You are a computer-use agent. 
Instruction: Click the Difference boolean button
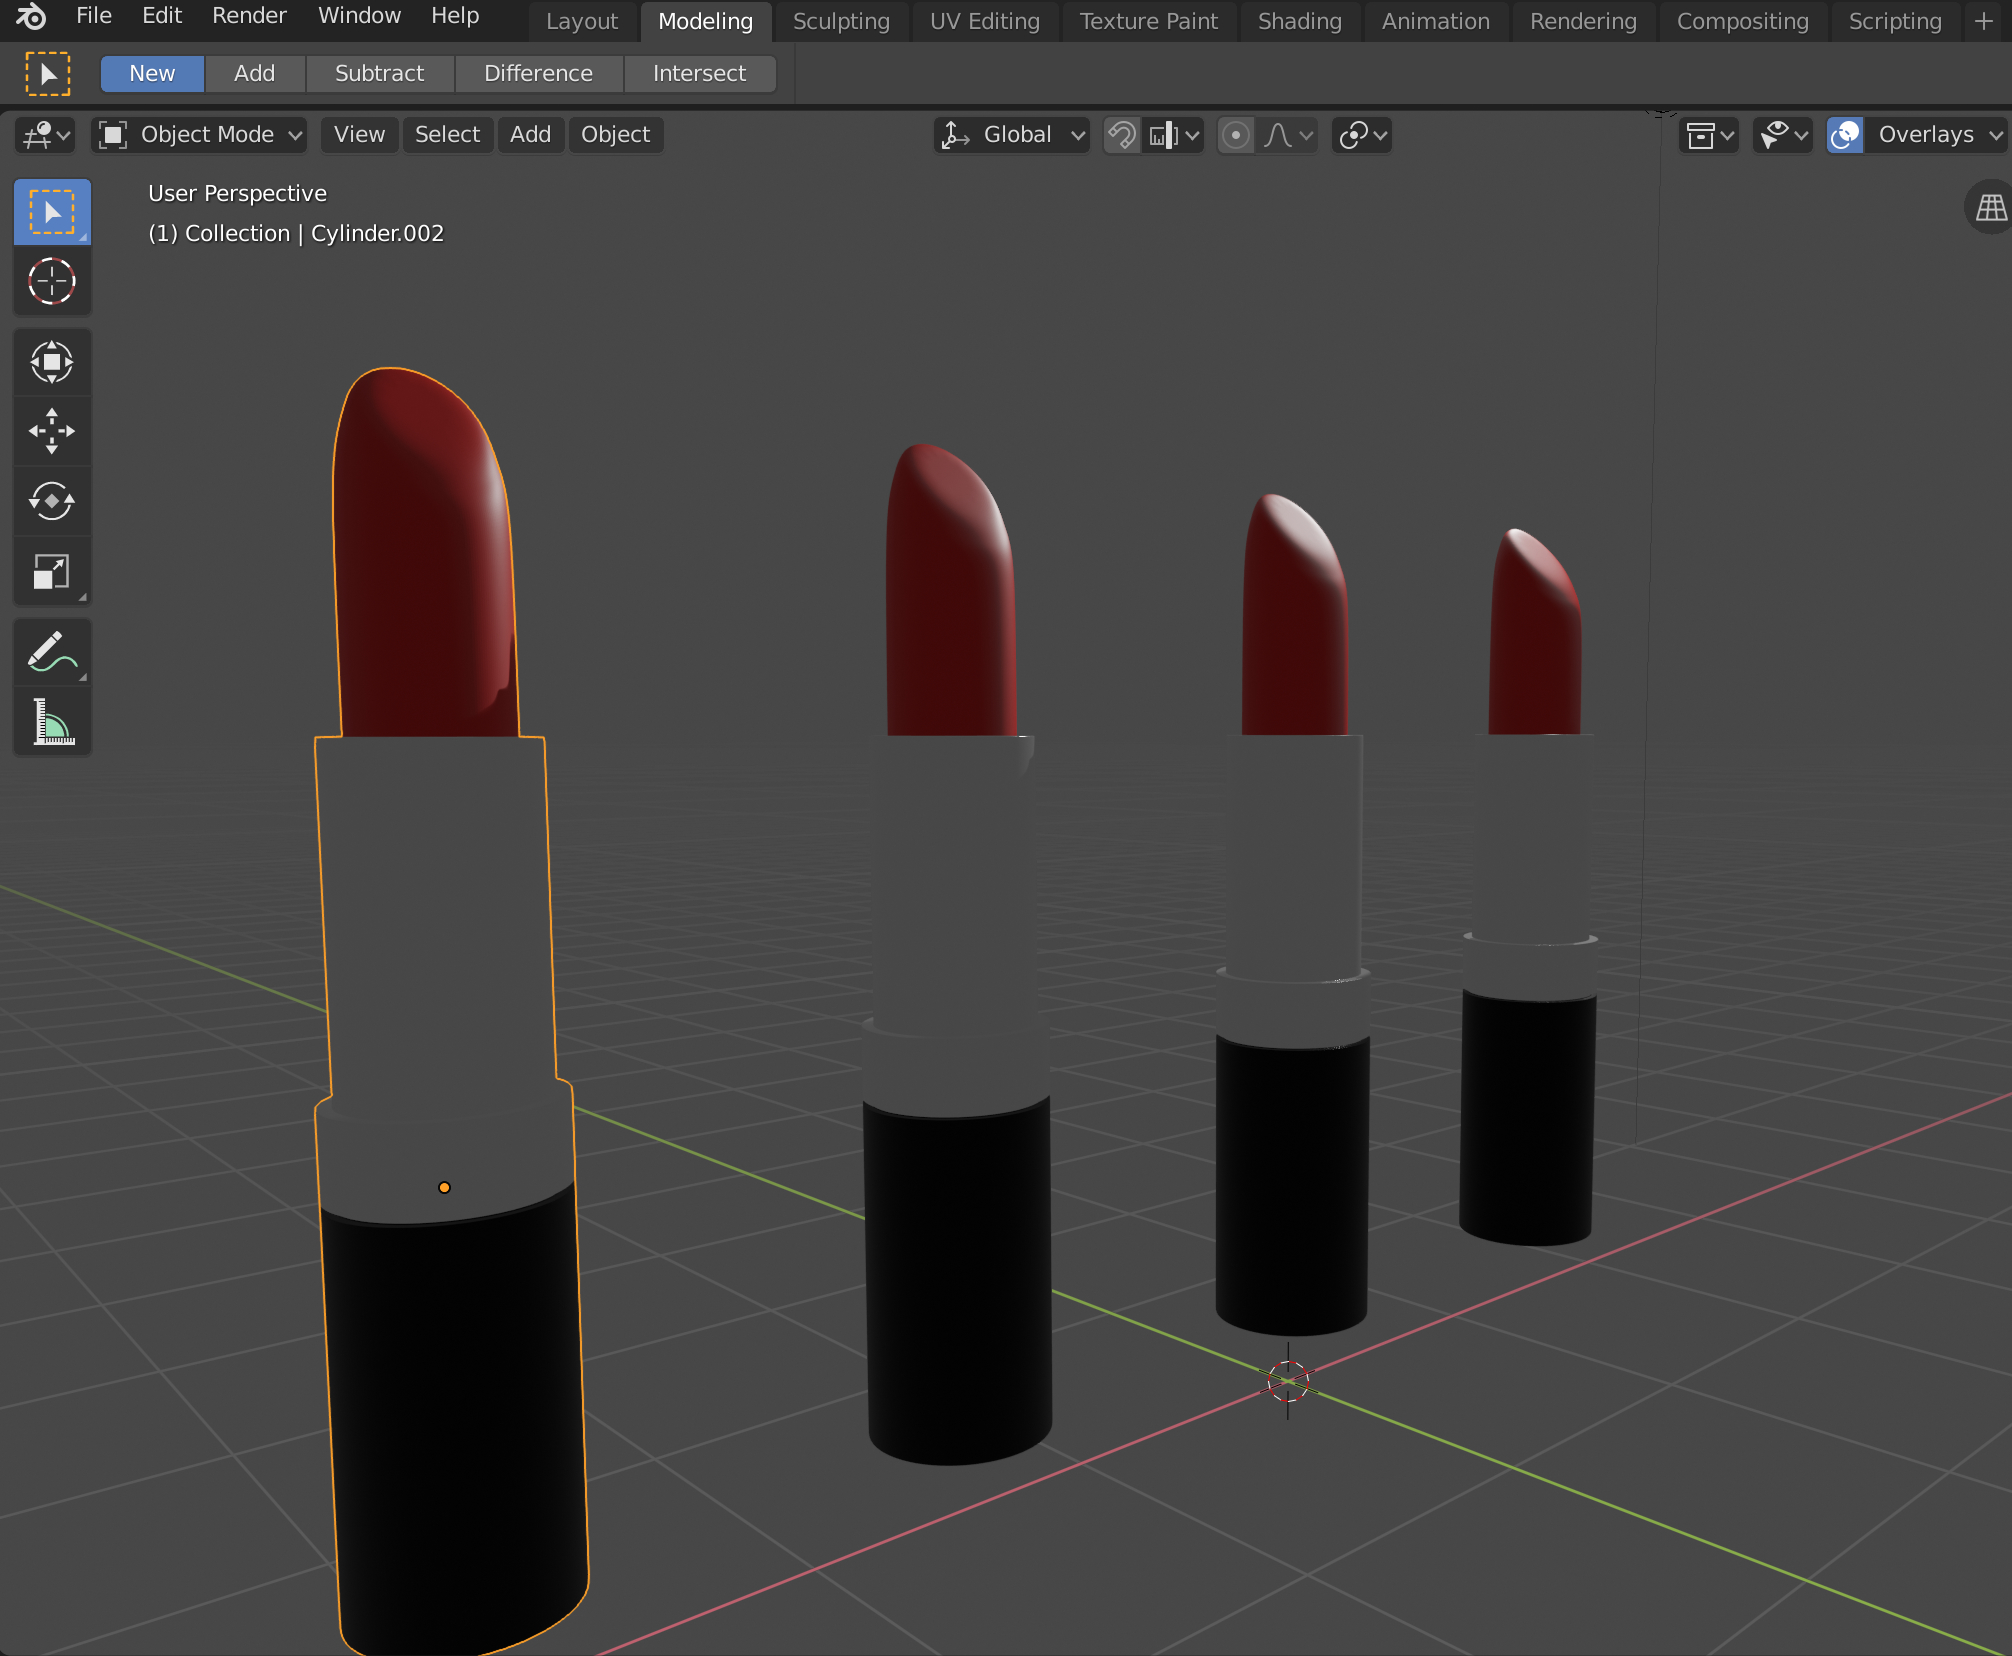538,72
